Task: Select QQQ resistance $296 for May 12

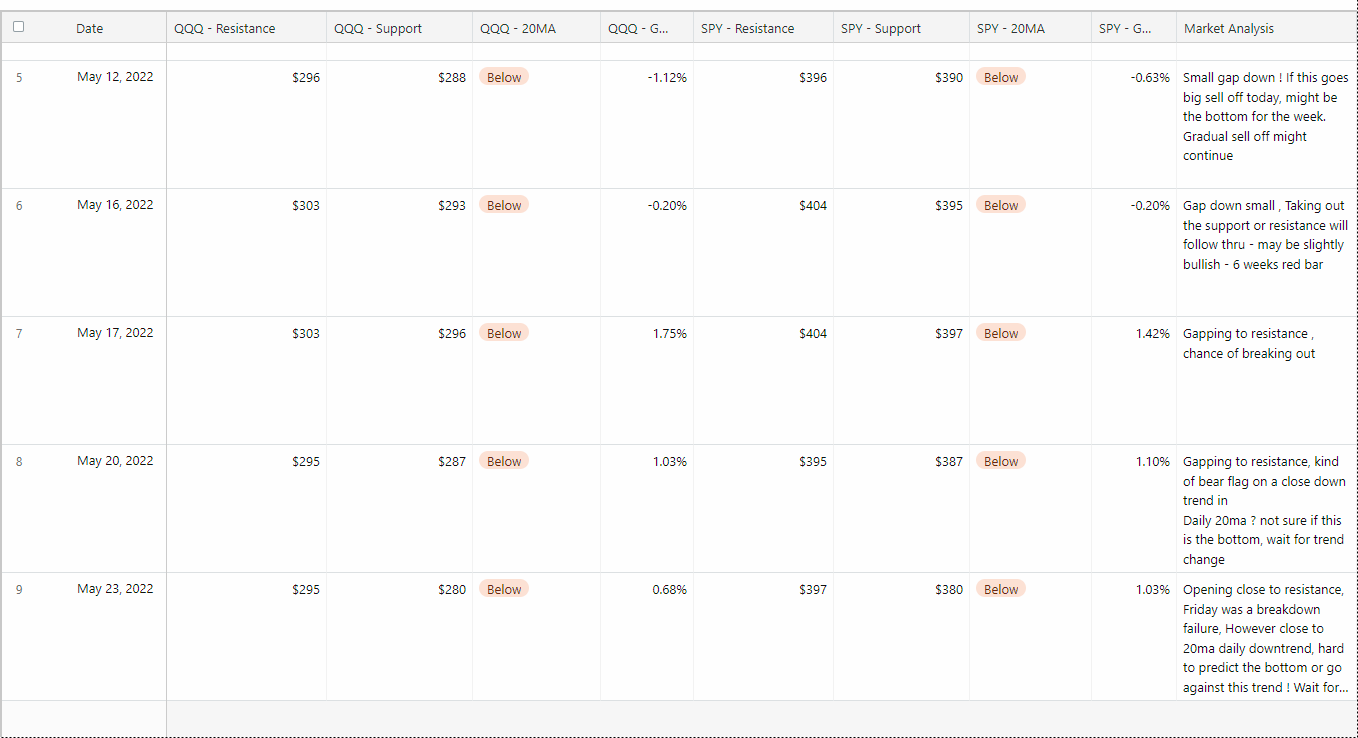Action: point(306,77)
